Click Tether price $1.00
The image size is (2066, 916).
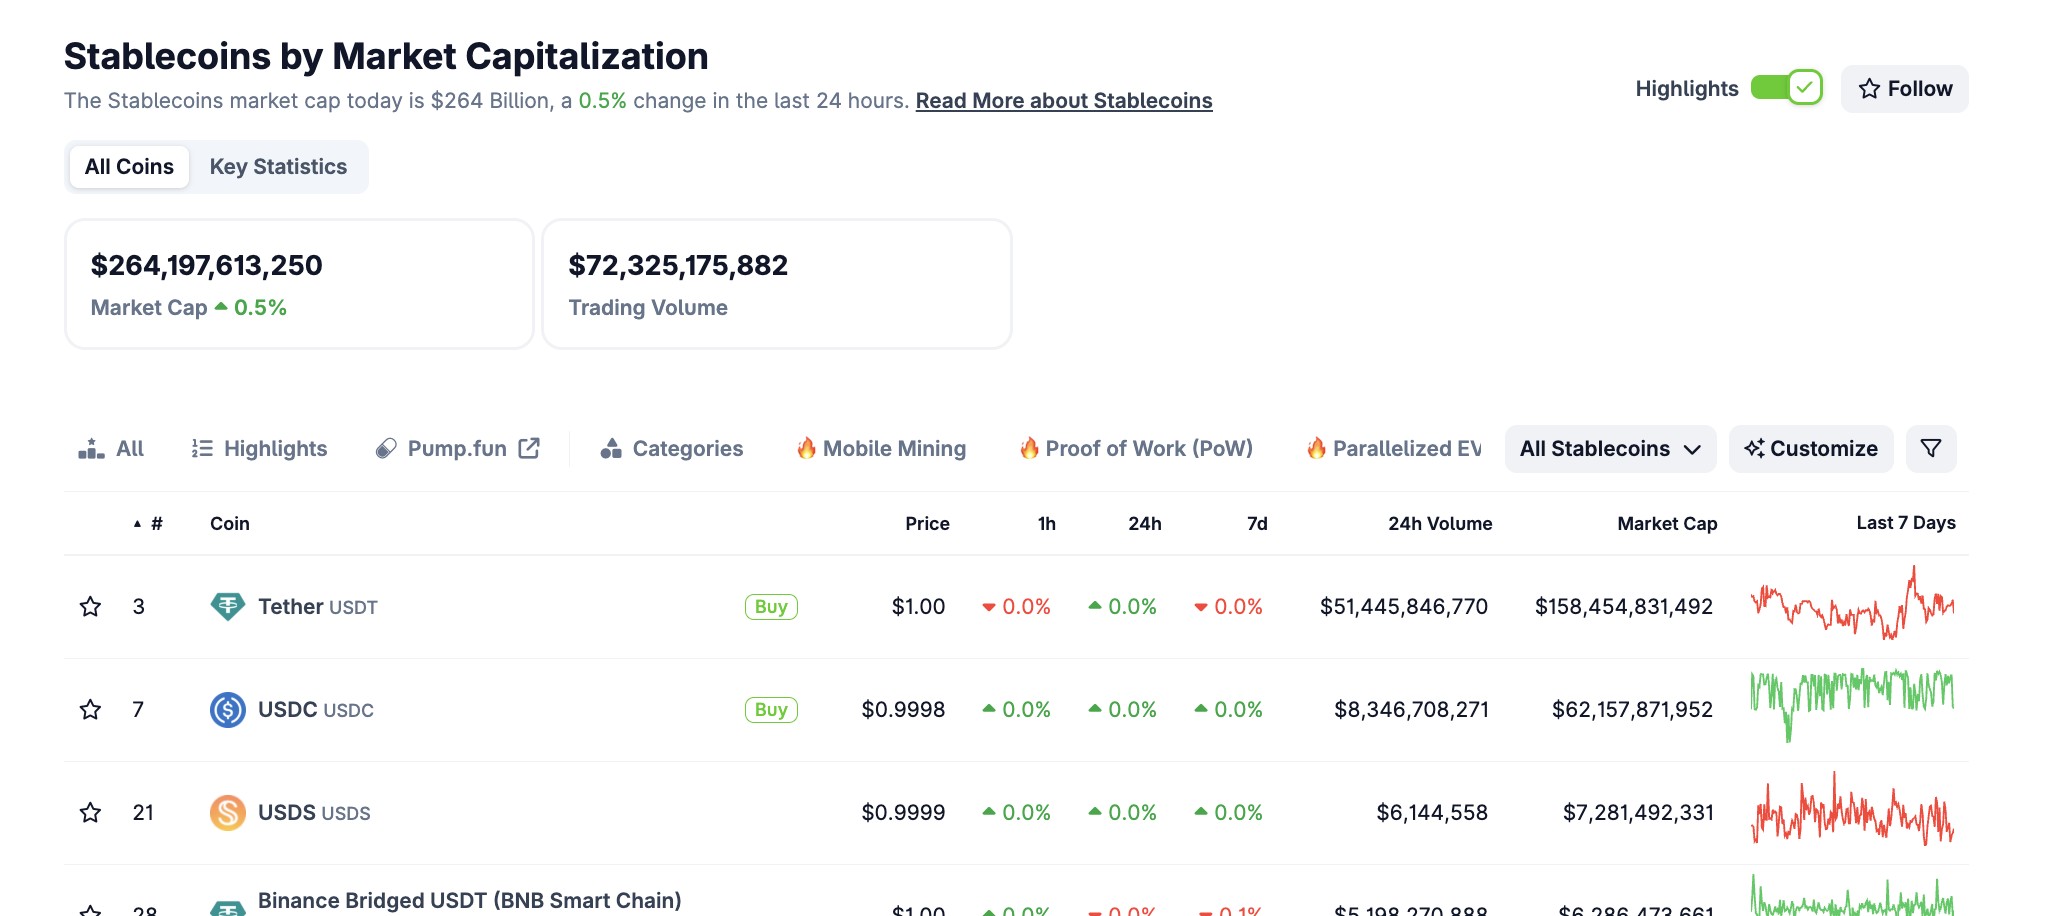[x=918, y=606]
